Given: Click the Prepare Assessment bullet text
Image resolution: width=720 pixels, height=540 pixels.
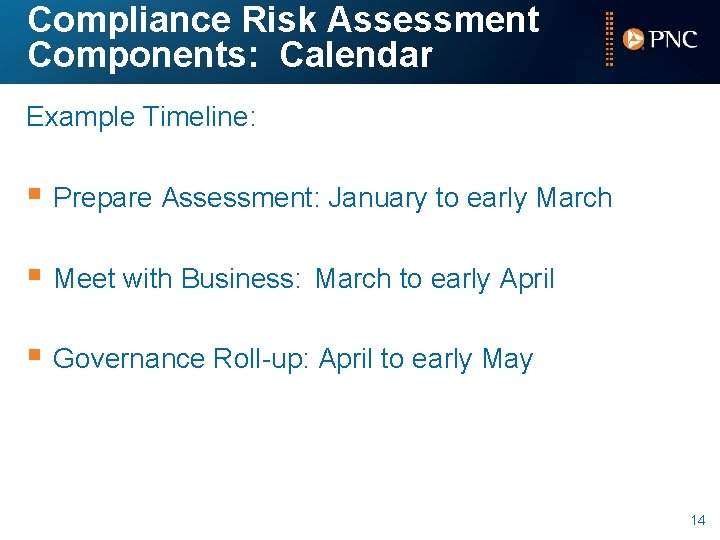Looking at the screenshot, I should click(186, 198).
